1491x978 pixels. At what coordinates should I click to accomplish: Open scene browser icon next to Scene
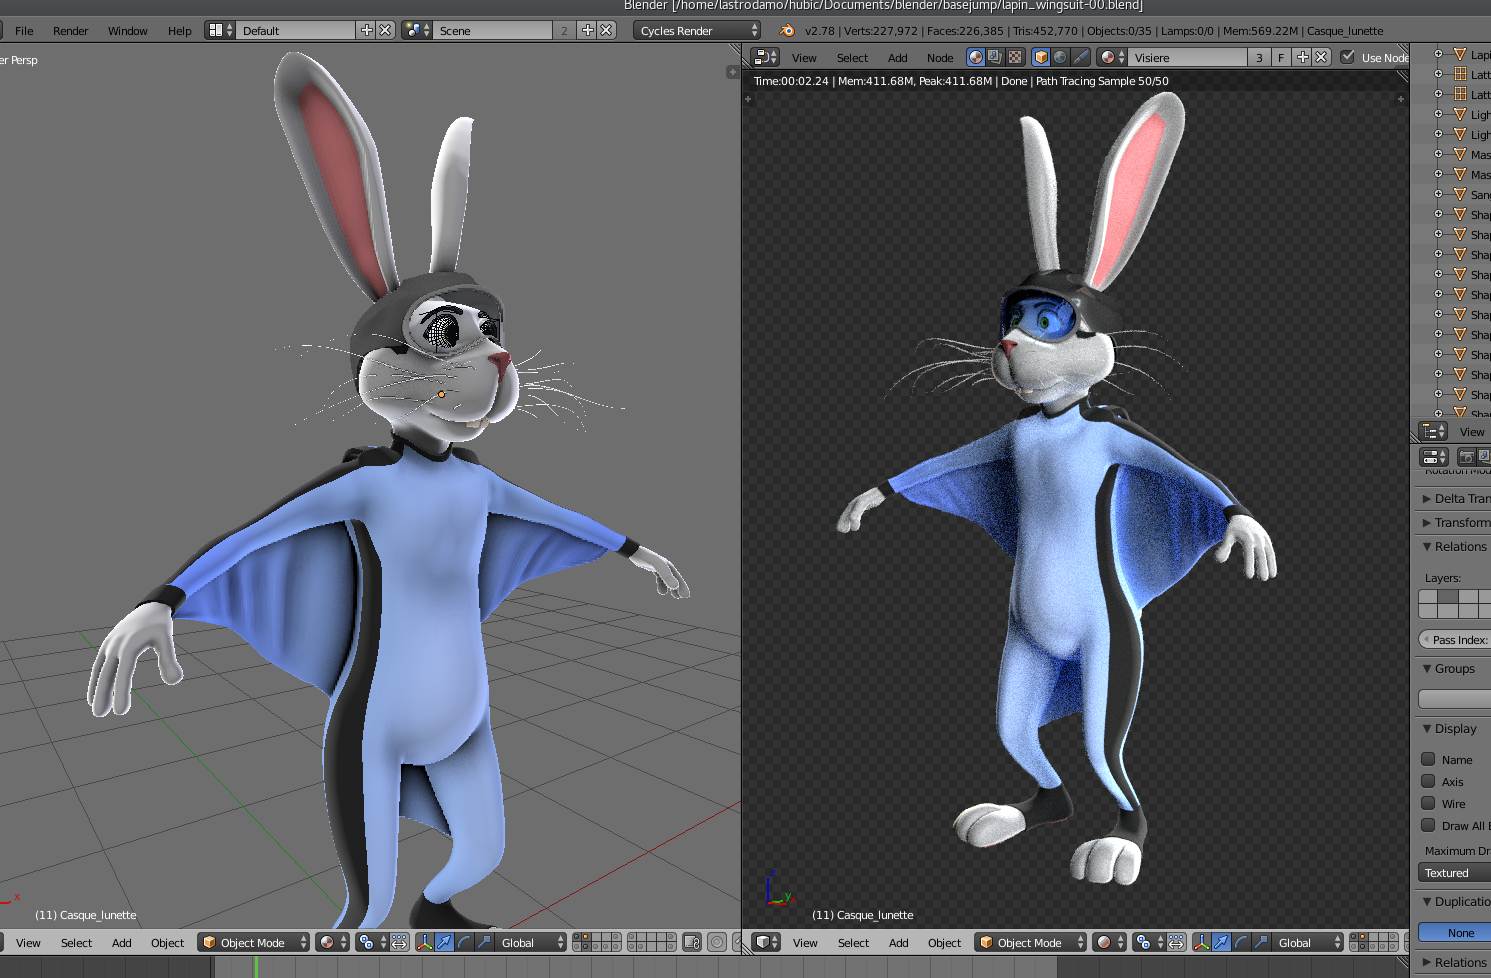(417, 30)
